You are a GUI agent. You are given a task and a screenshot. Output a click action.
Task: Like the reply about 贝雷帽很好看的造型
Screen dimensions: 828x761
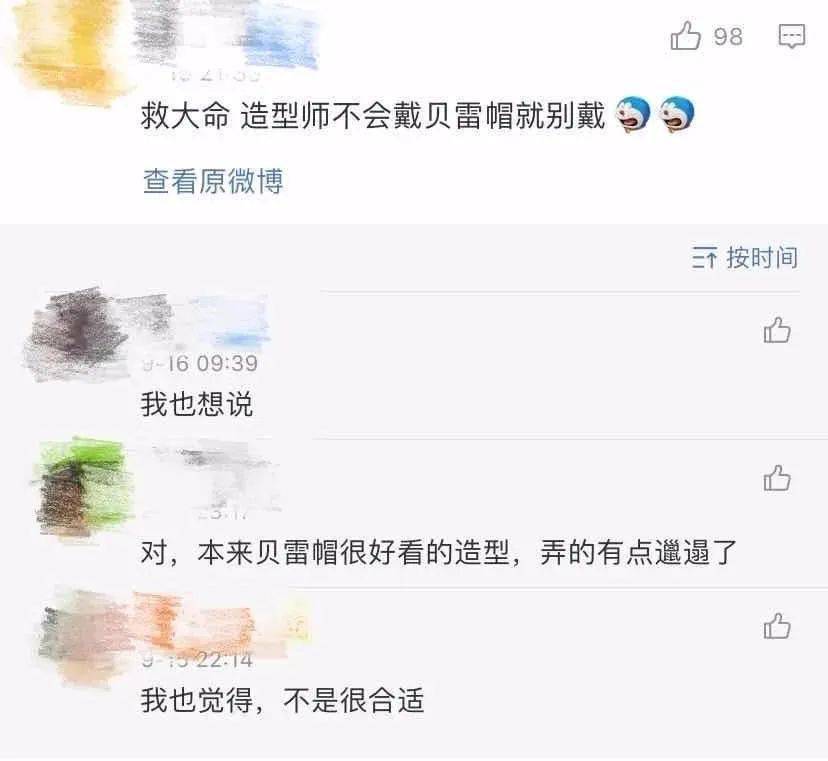coord(777,478)
